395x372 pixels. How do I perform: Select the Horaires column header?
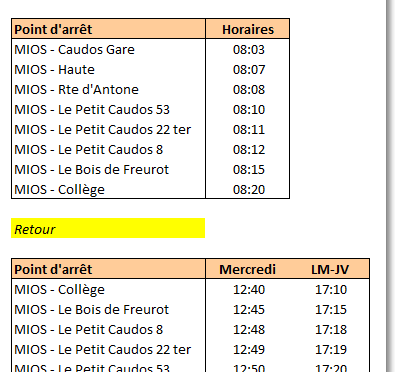(248, 29)
